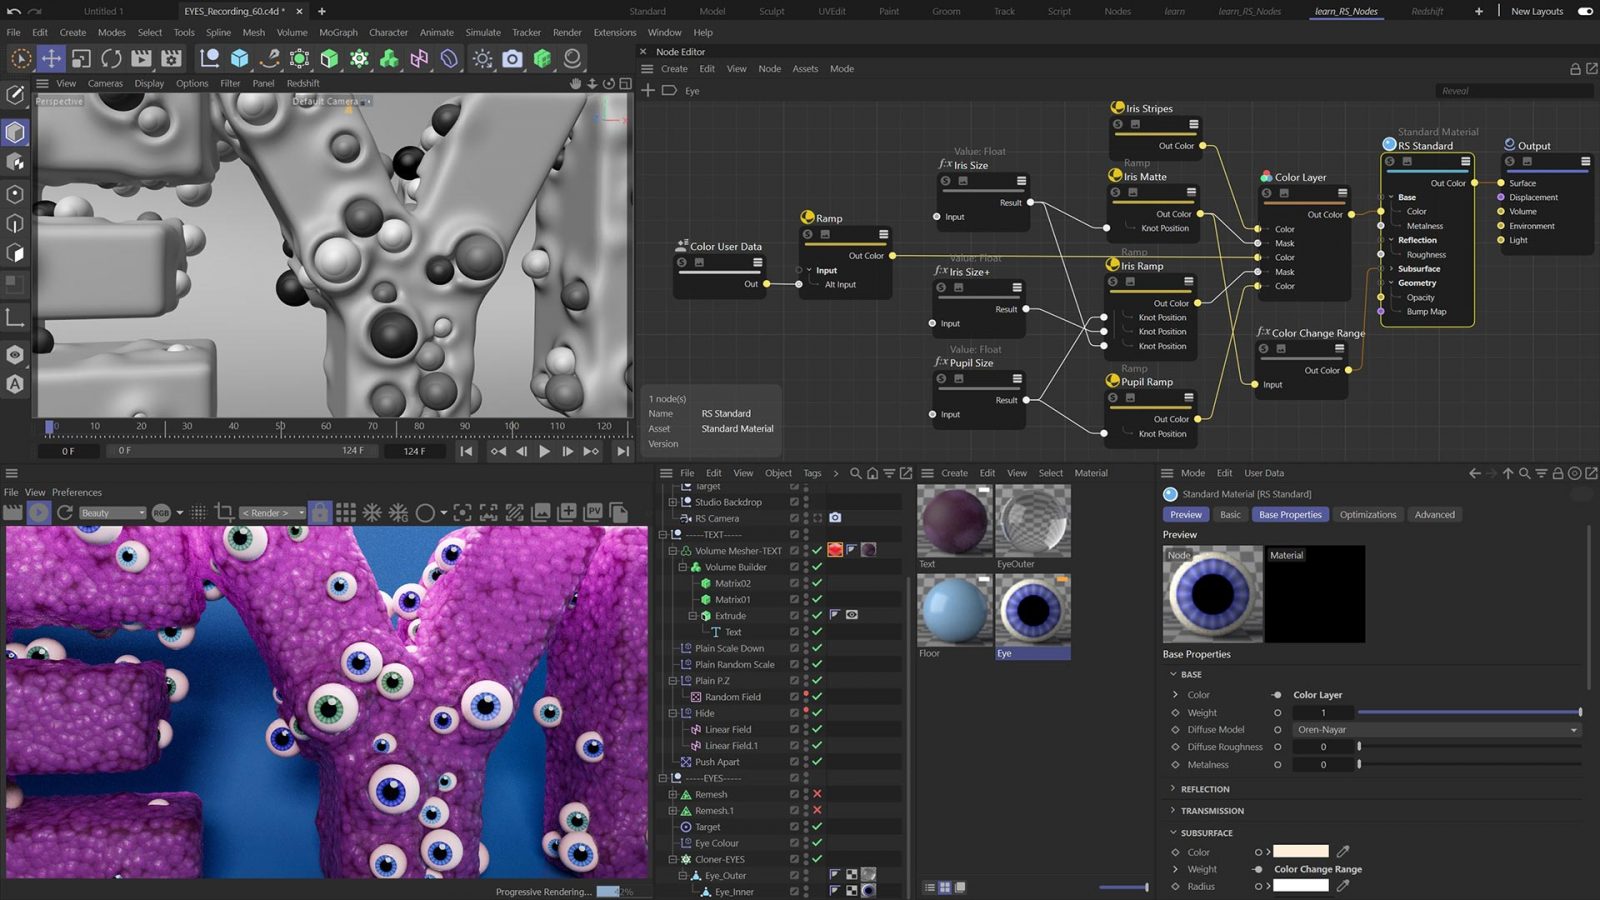Collapse the SUBSURFACE section in material properties
This screenshot has height=900, width=1600.
point(1173,832)
